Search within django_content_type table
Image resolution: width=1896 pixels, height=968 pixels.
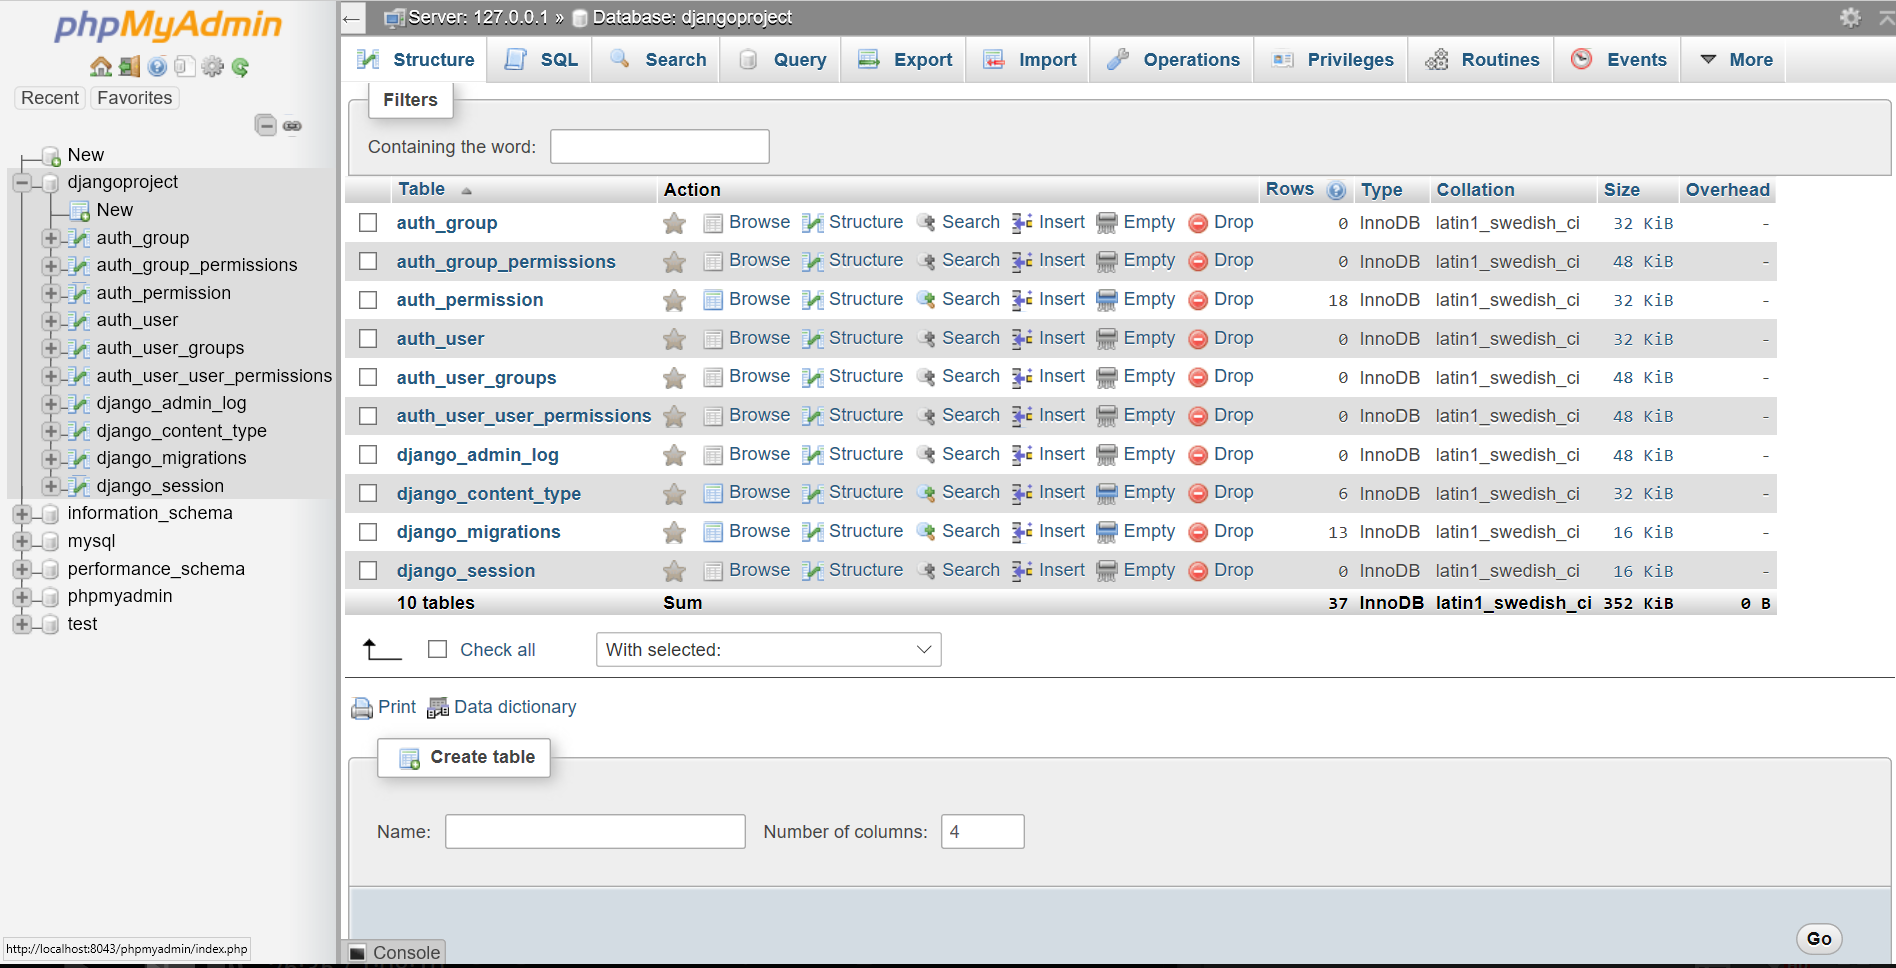pyautogui.click(x=958, y=492)
